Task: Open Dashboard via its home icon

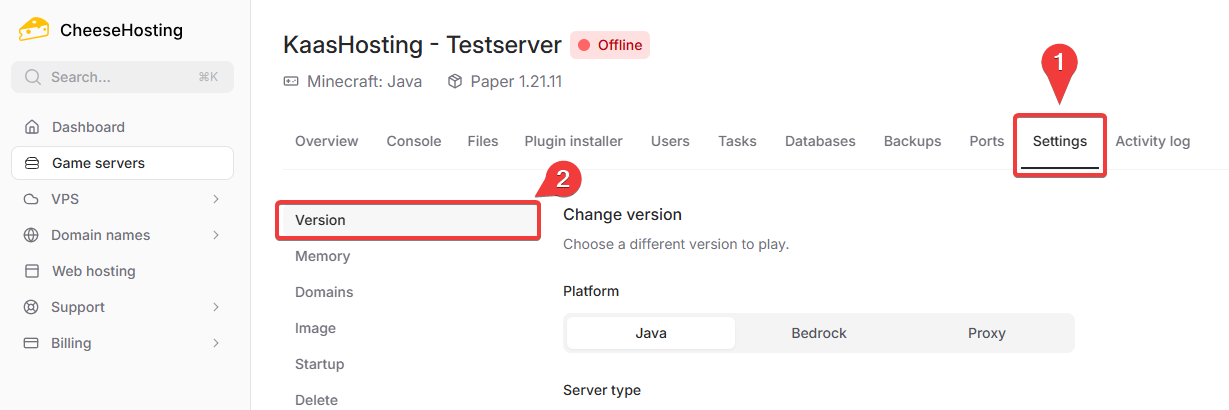Action: point(33,127)
